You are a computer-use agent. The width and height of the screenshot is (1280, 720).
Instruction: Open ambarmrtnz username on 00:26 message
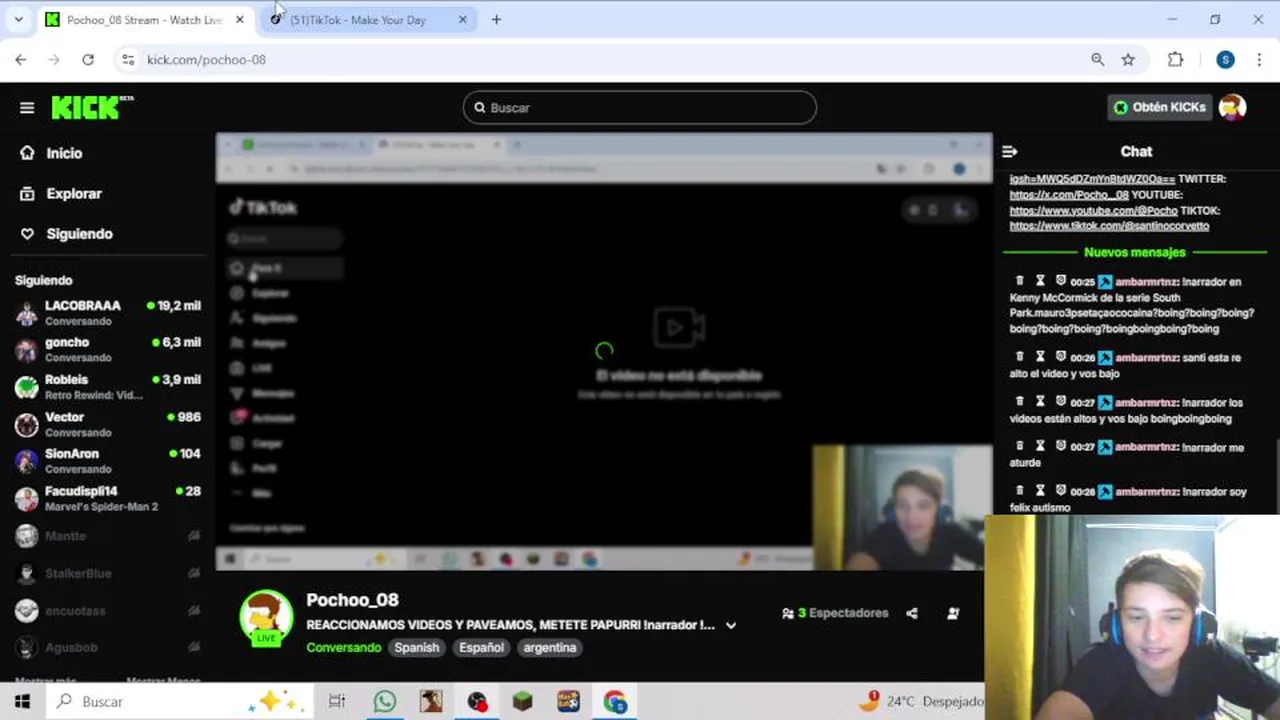pos(1145,357)
